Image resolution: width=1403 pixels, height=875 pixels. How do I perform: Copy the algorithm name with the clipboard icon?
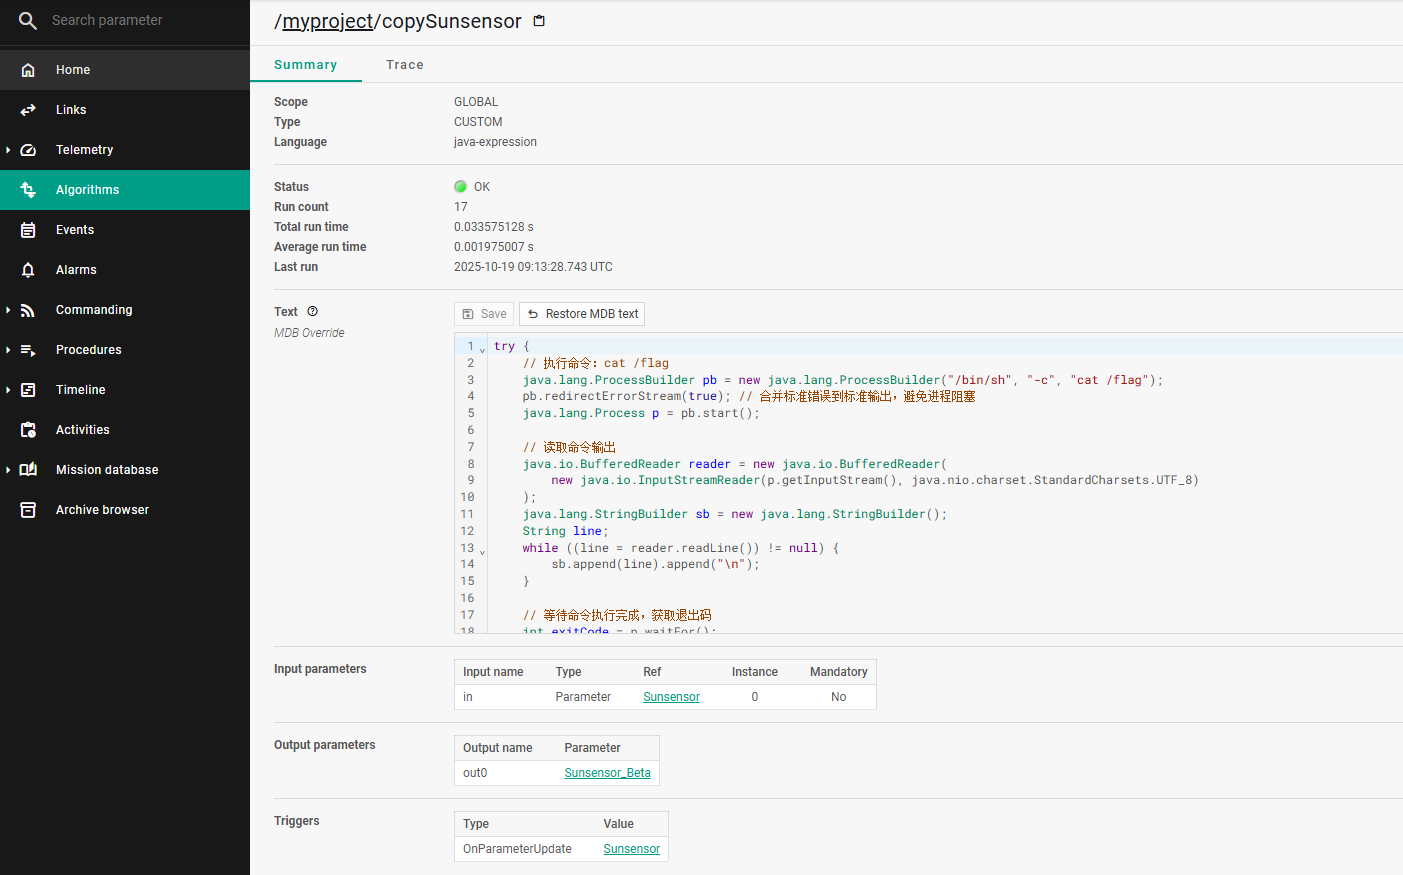[539, 21]
